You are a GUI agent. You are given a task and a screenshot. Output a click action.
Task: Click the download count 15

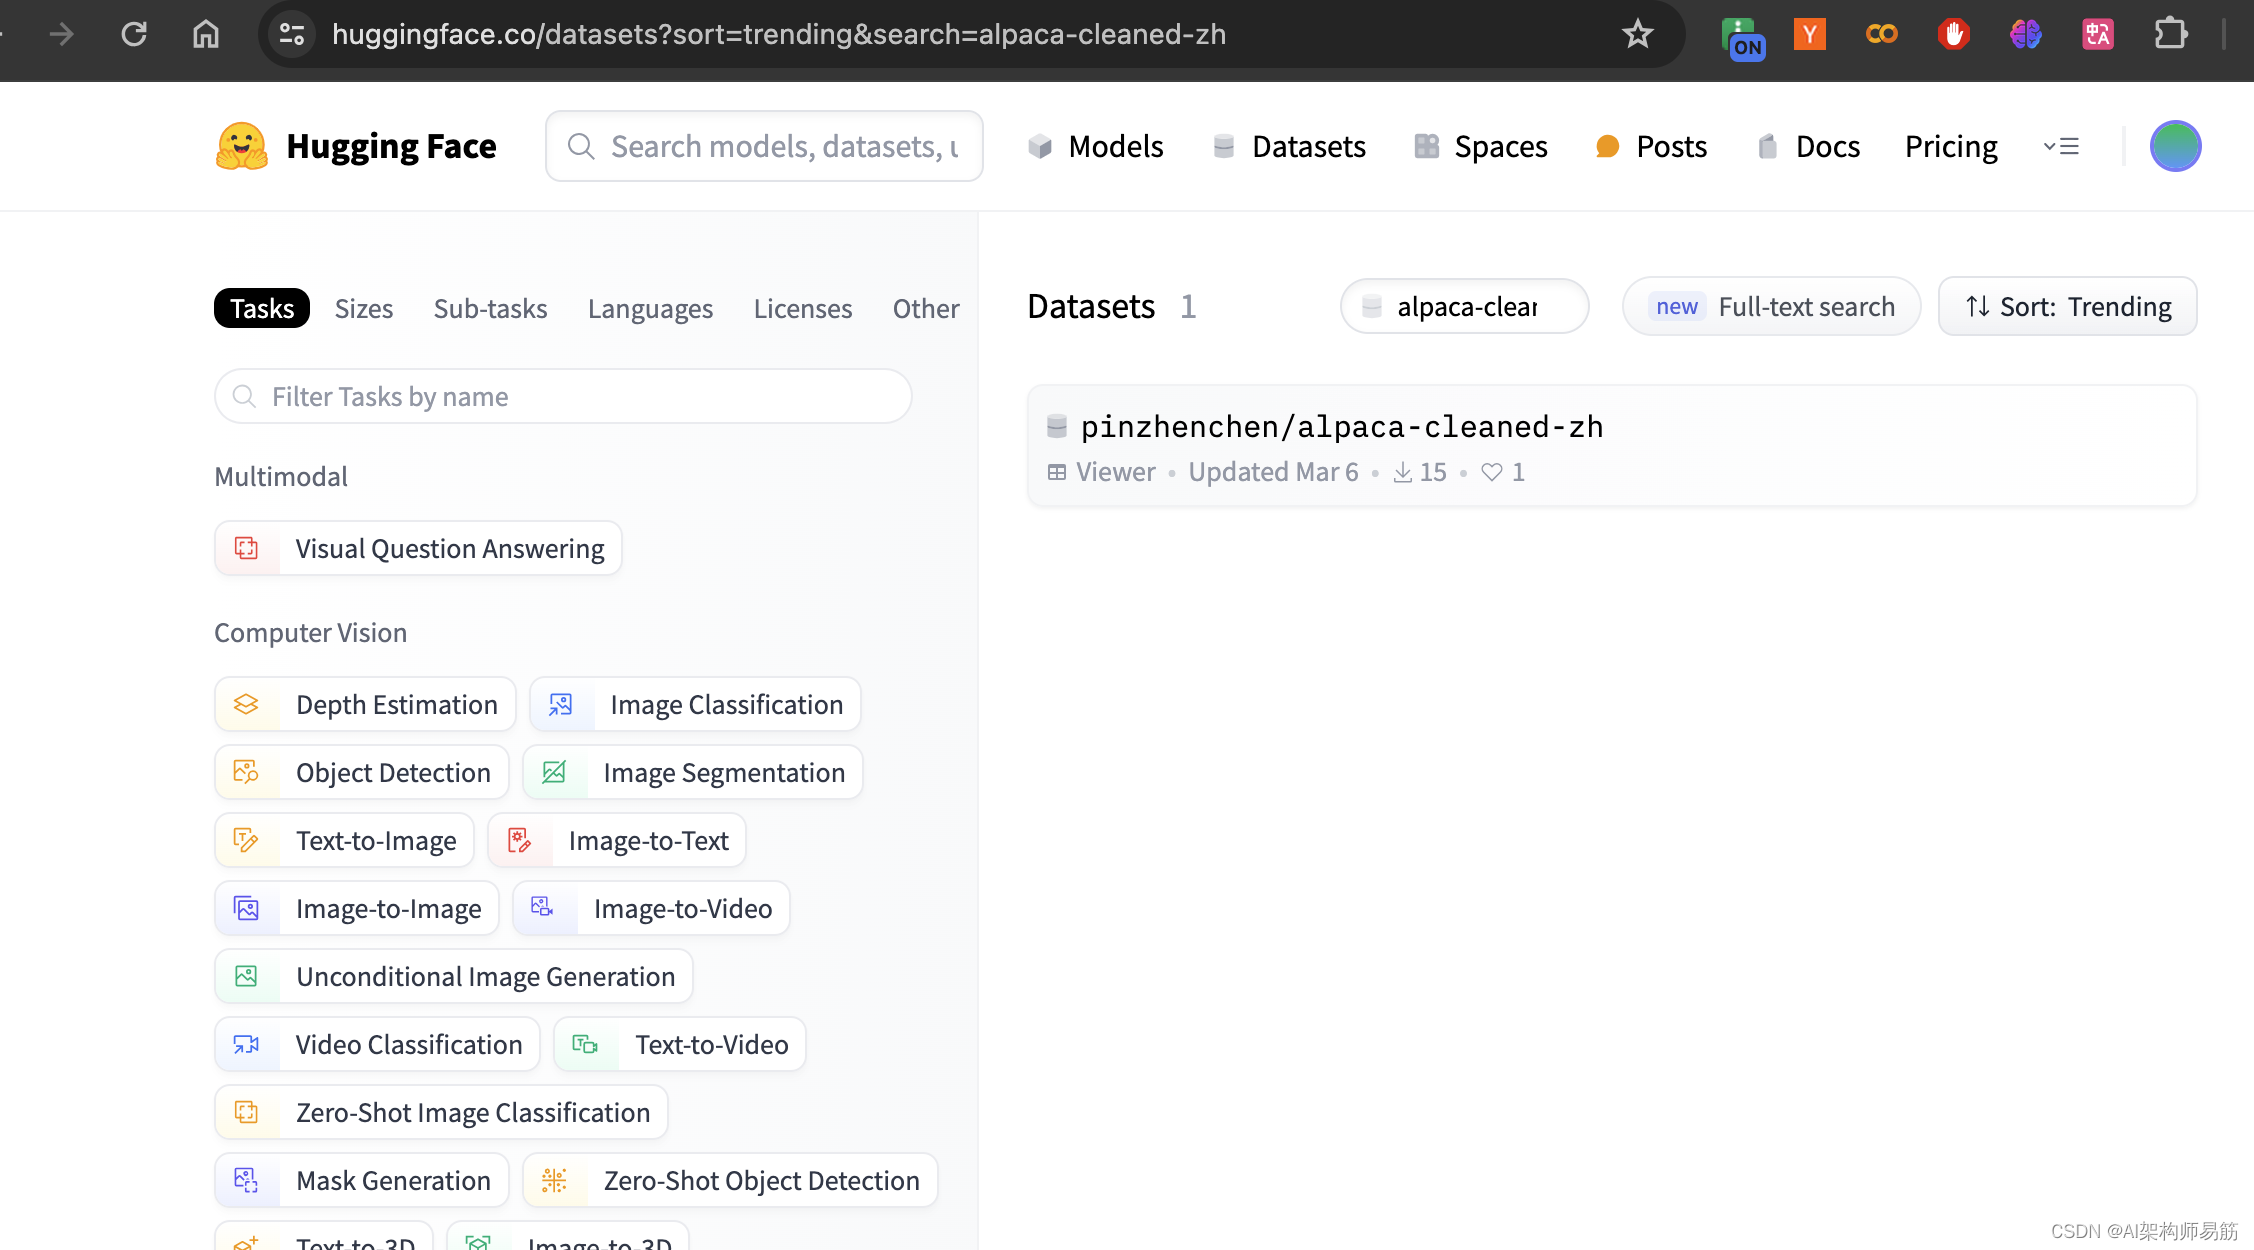pyautogui.click(x=1420, y=472)
